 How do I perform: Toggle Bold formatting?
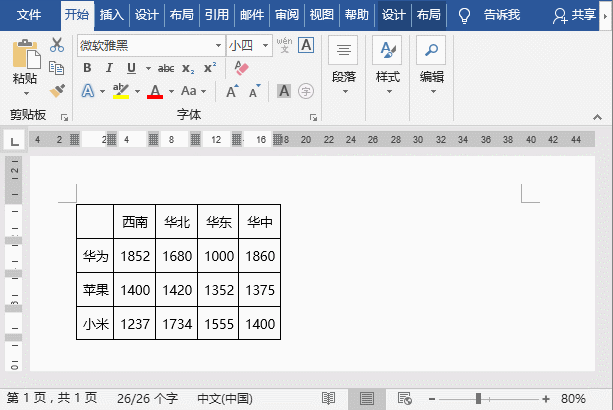87,68
